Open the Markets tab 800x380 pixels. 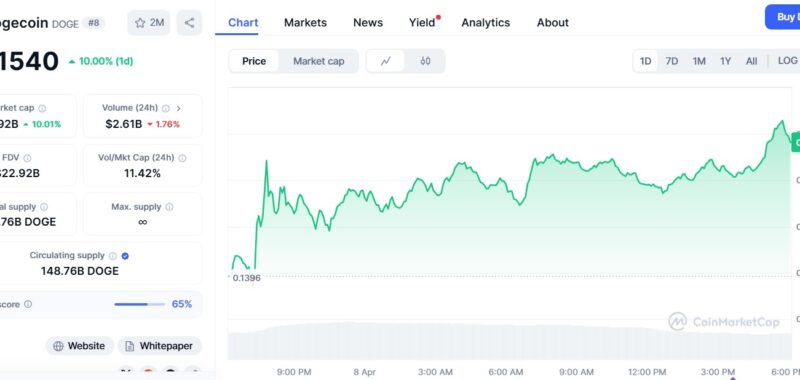(x=305, y=22)
